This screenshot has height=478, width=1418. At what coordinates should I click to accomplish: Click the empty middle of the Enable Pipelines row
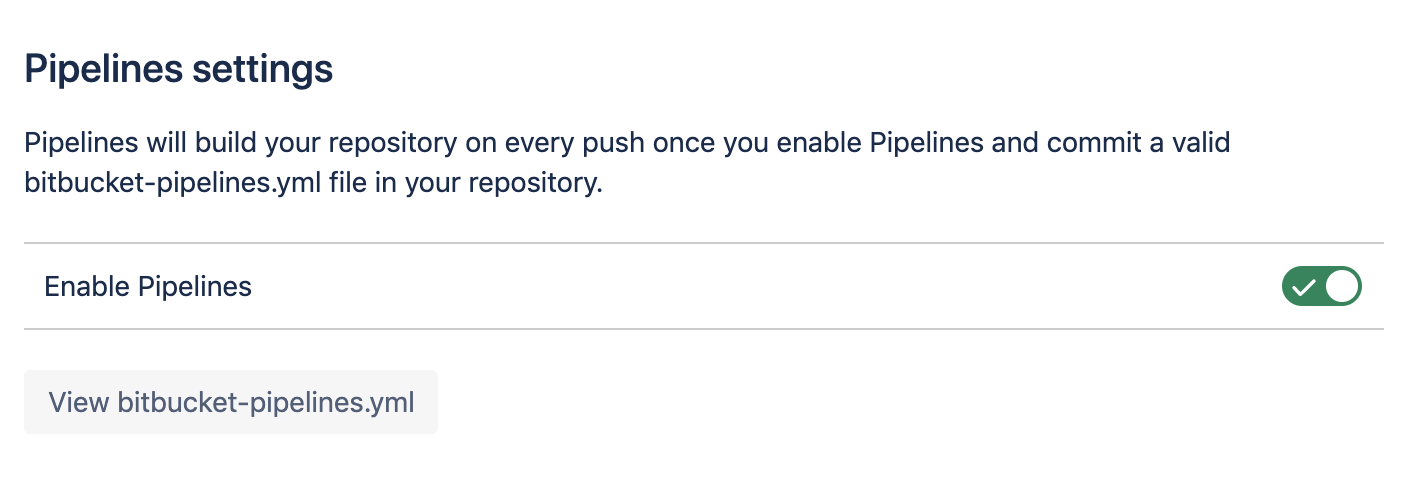coord(760,287)
